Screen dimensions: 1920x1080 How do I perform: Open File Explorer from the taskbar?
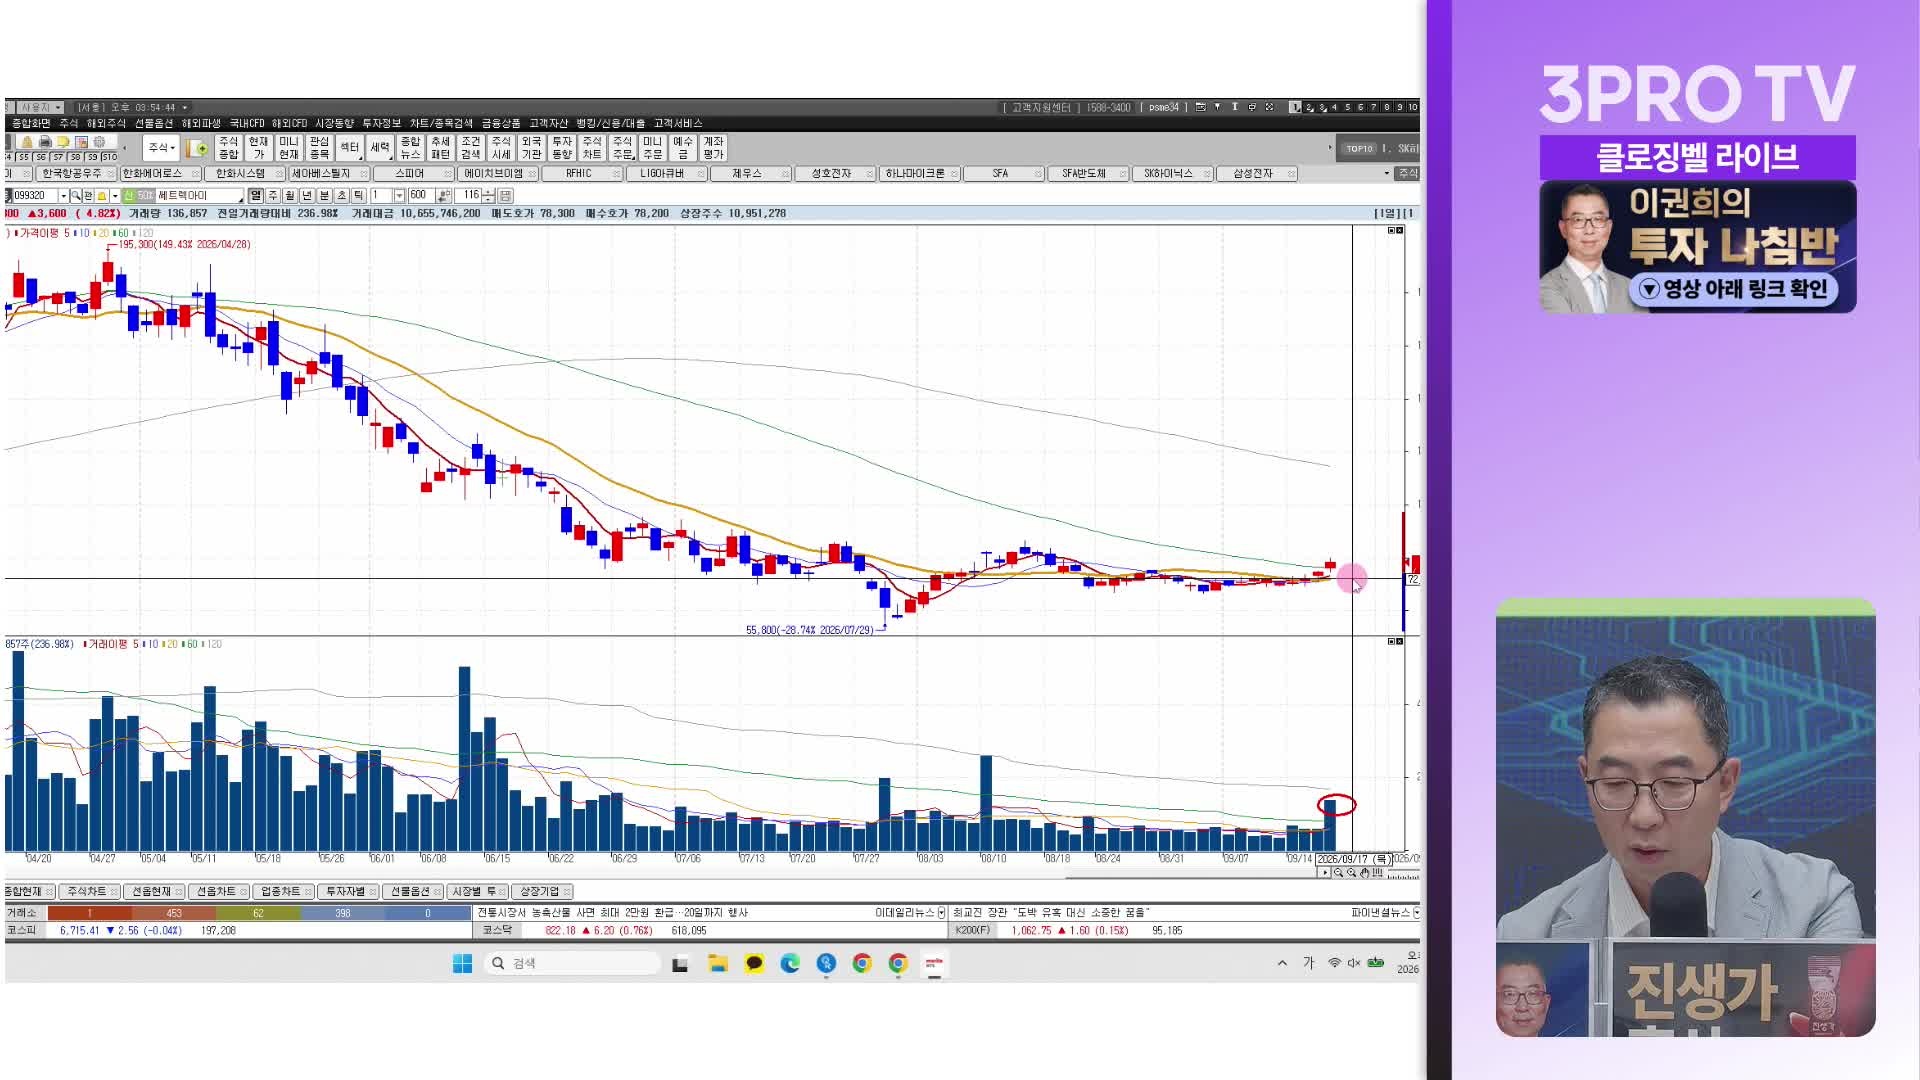[718, 963]
